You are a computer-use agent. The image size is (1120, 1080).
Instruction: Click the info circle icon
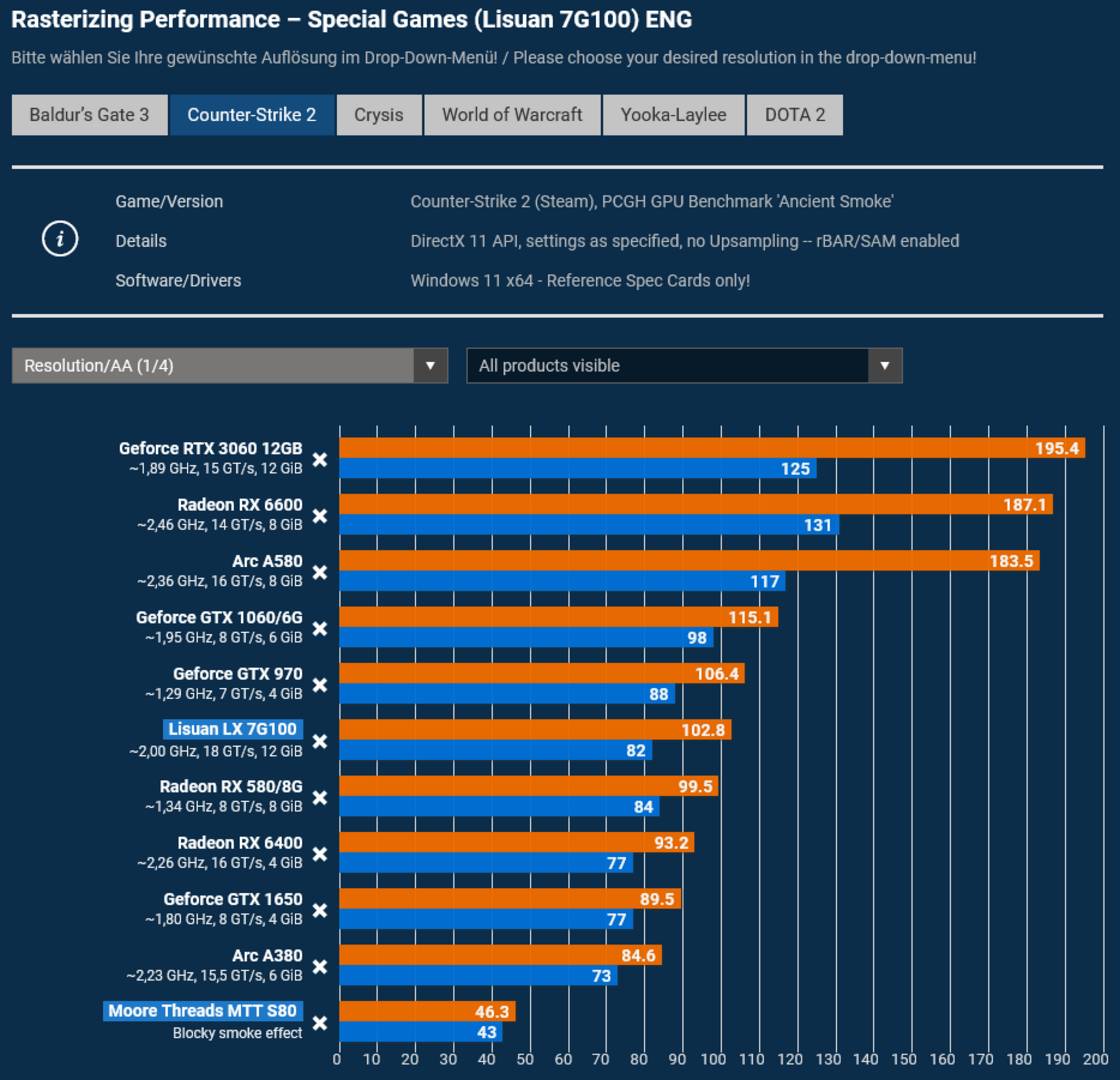click(x=60, y=239)
